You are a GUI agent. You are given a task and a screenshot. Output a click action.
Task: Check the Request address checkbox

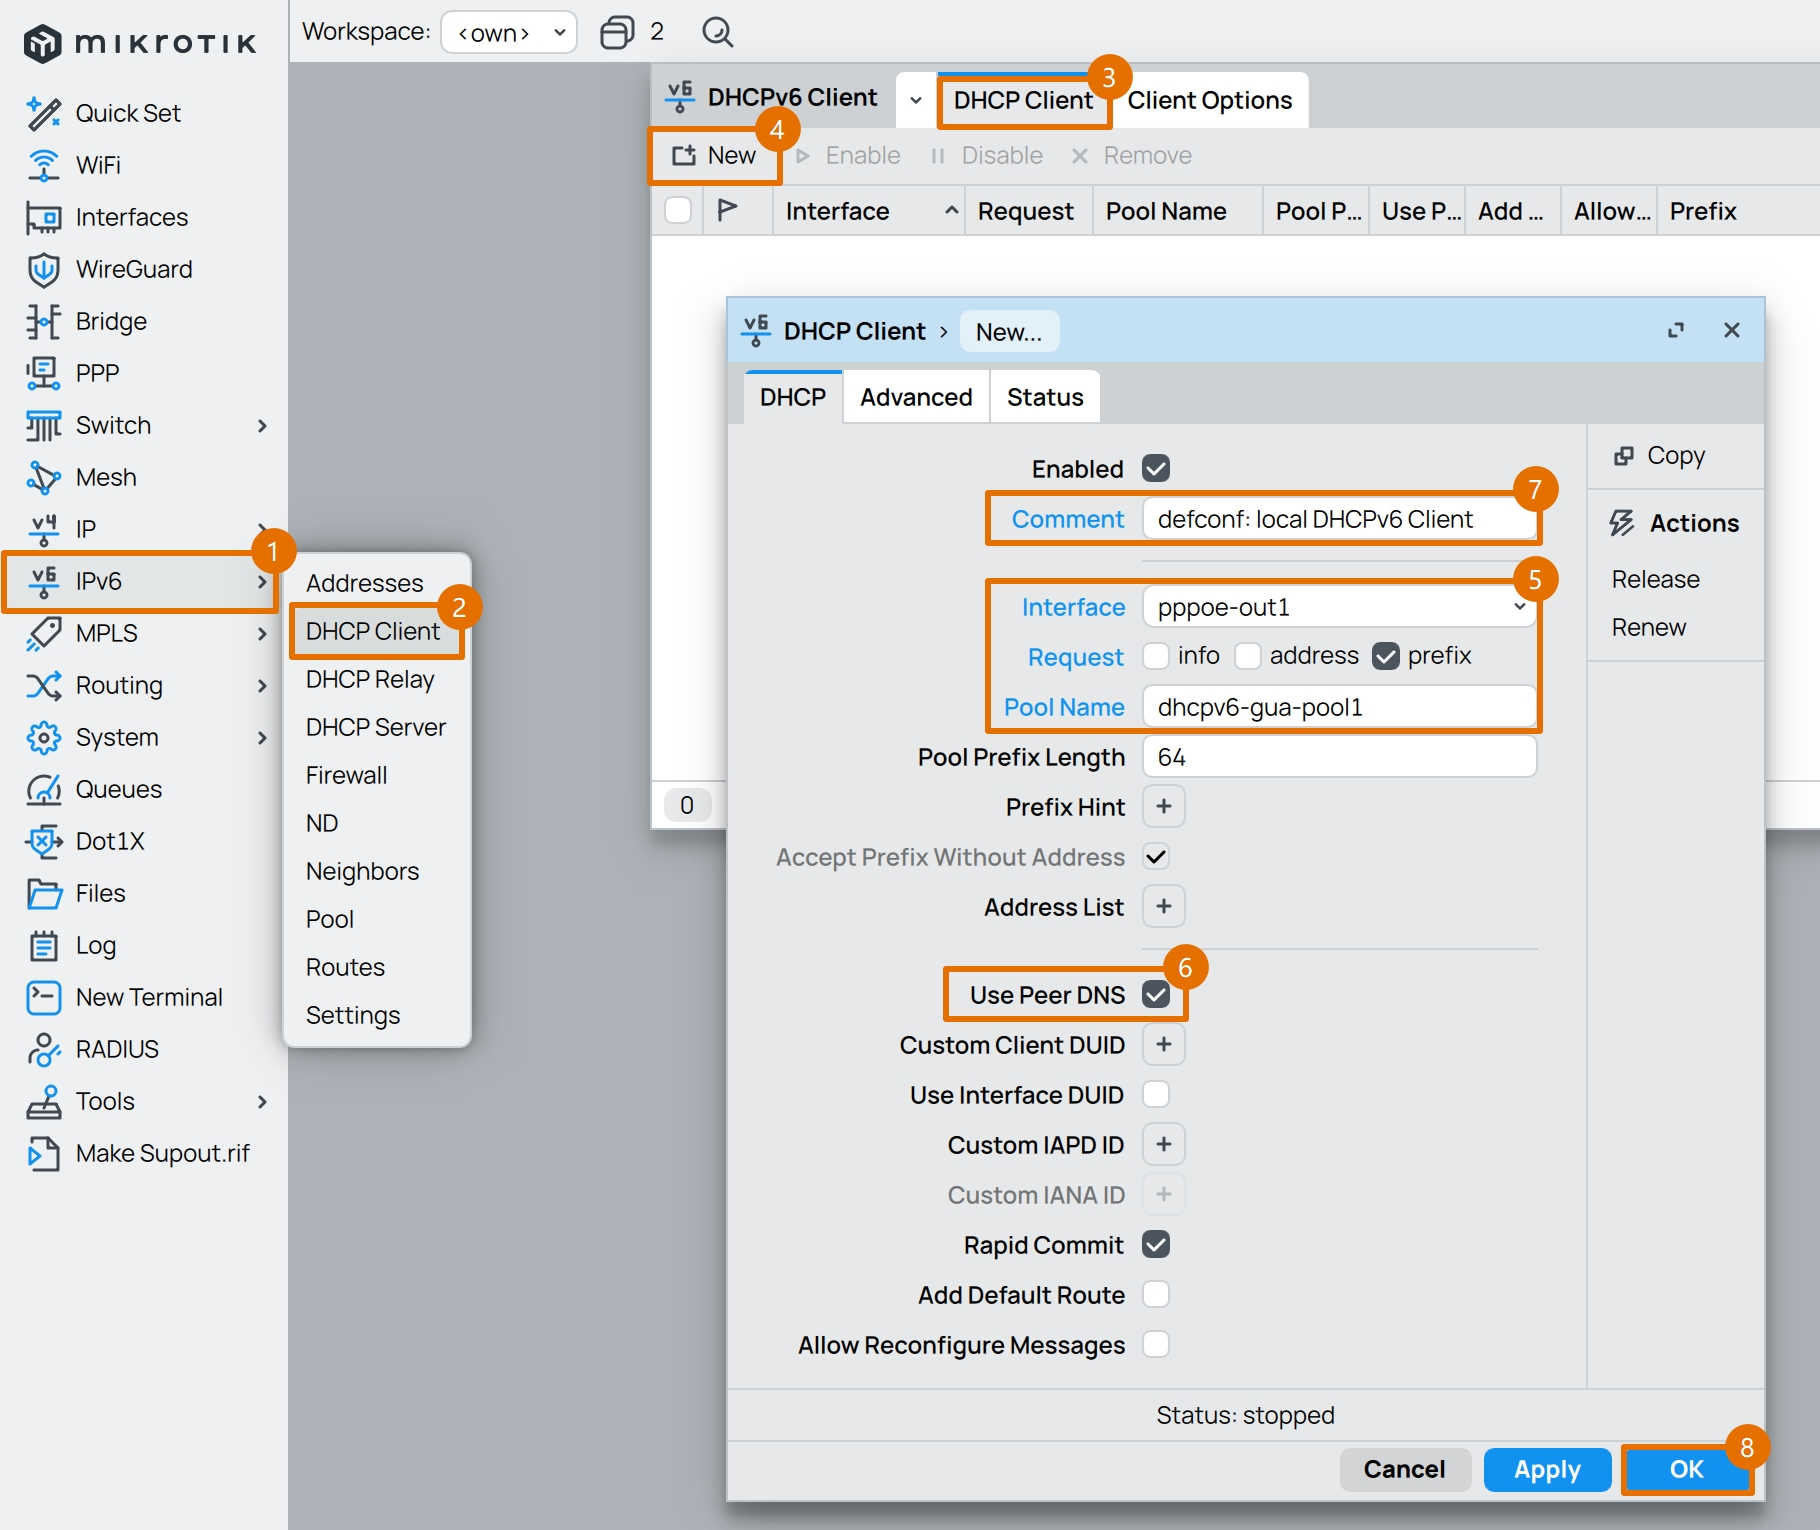pyautogui.click(x=1248, y=656)
